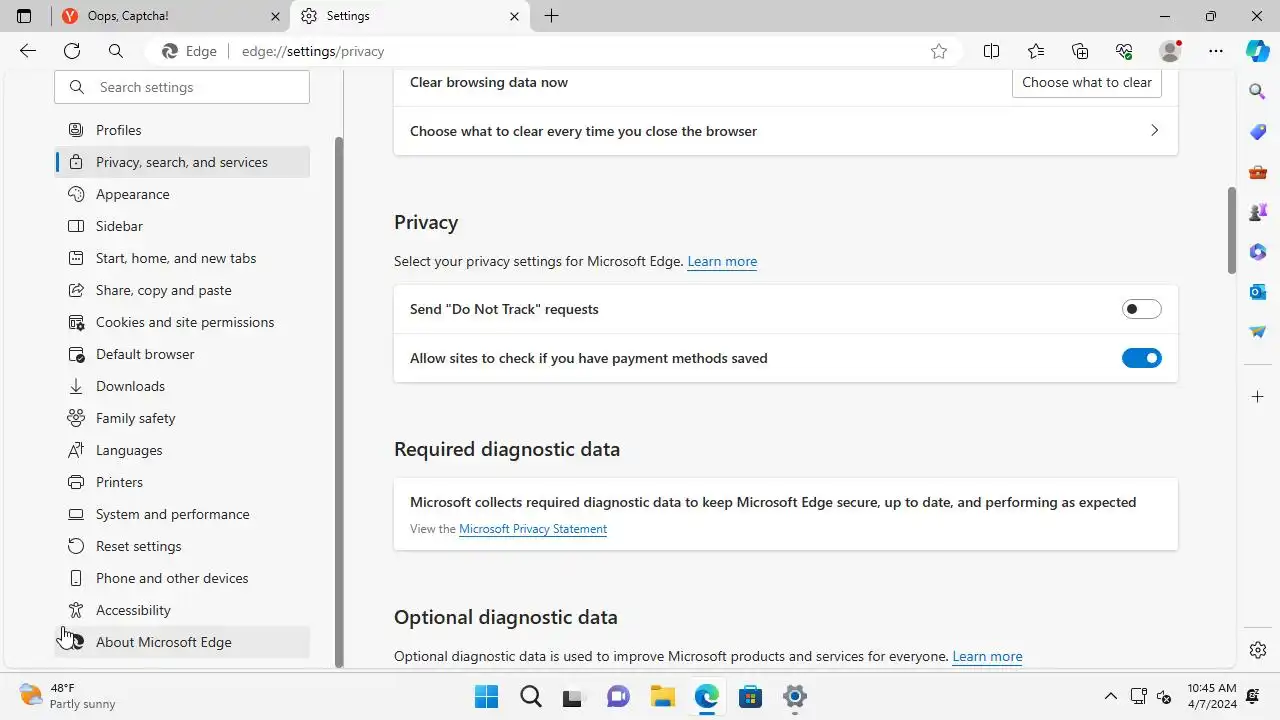This screenshot has width=1280, height=720.
Task: Open sidebar Games chess icon
Action: tap(1258, 212)
